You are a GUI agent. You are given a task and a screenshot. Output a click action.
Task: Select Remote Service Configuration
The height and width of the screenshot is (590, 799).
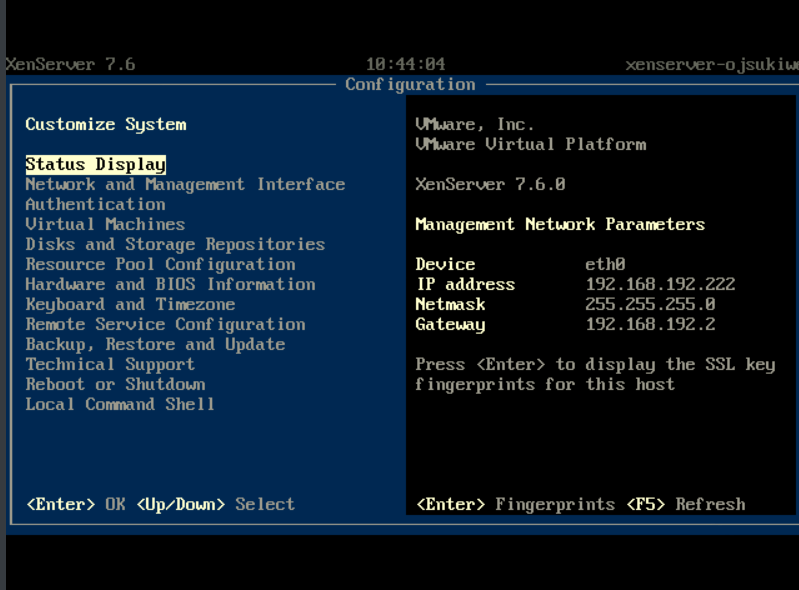click(x=166, y=325)
